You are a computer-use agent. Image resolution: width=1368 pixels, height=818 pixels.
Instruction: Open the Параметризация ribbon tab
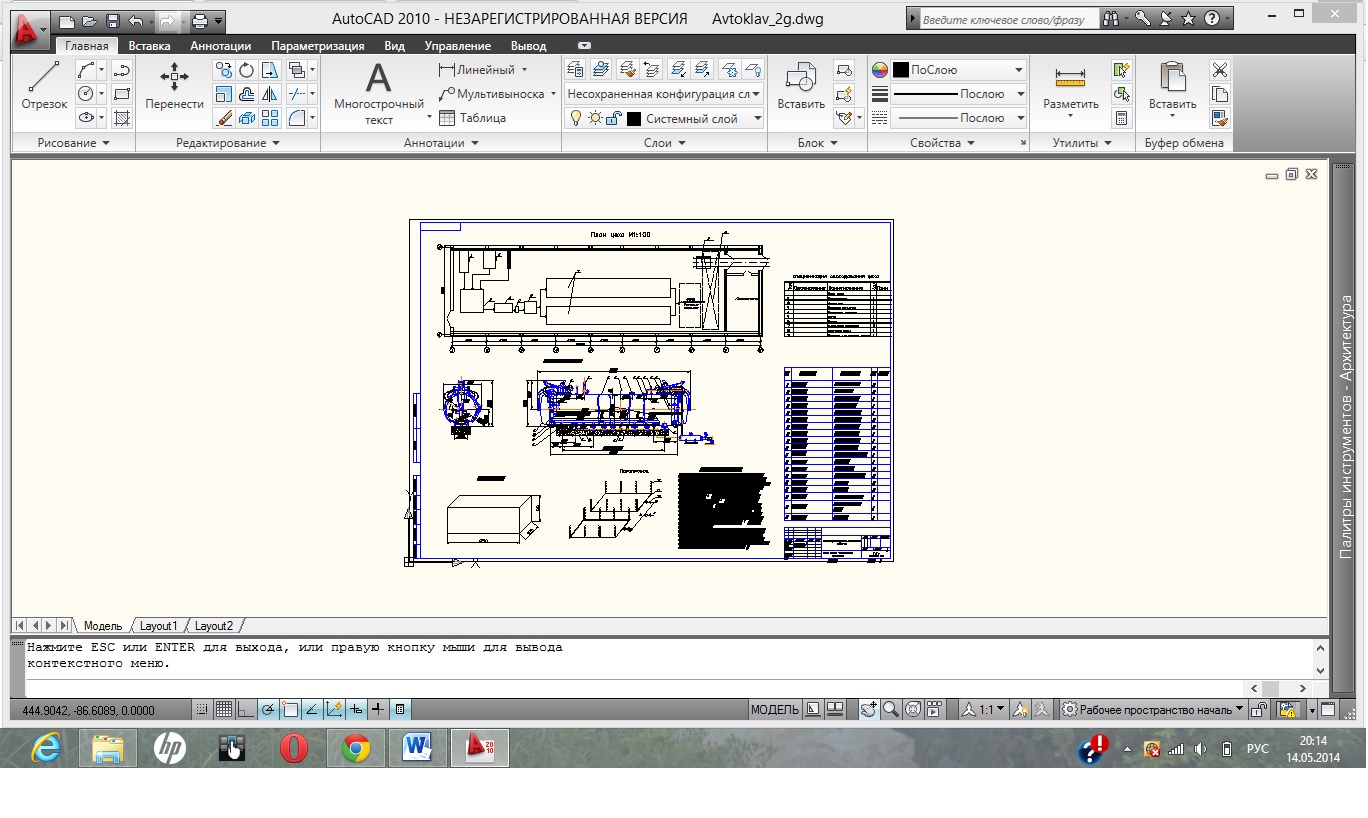tap(320, 46)
